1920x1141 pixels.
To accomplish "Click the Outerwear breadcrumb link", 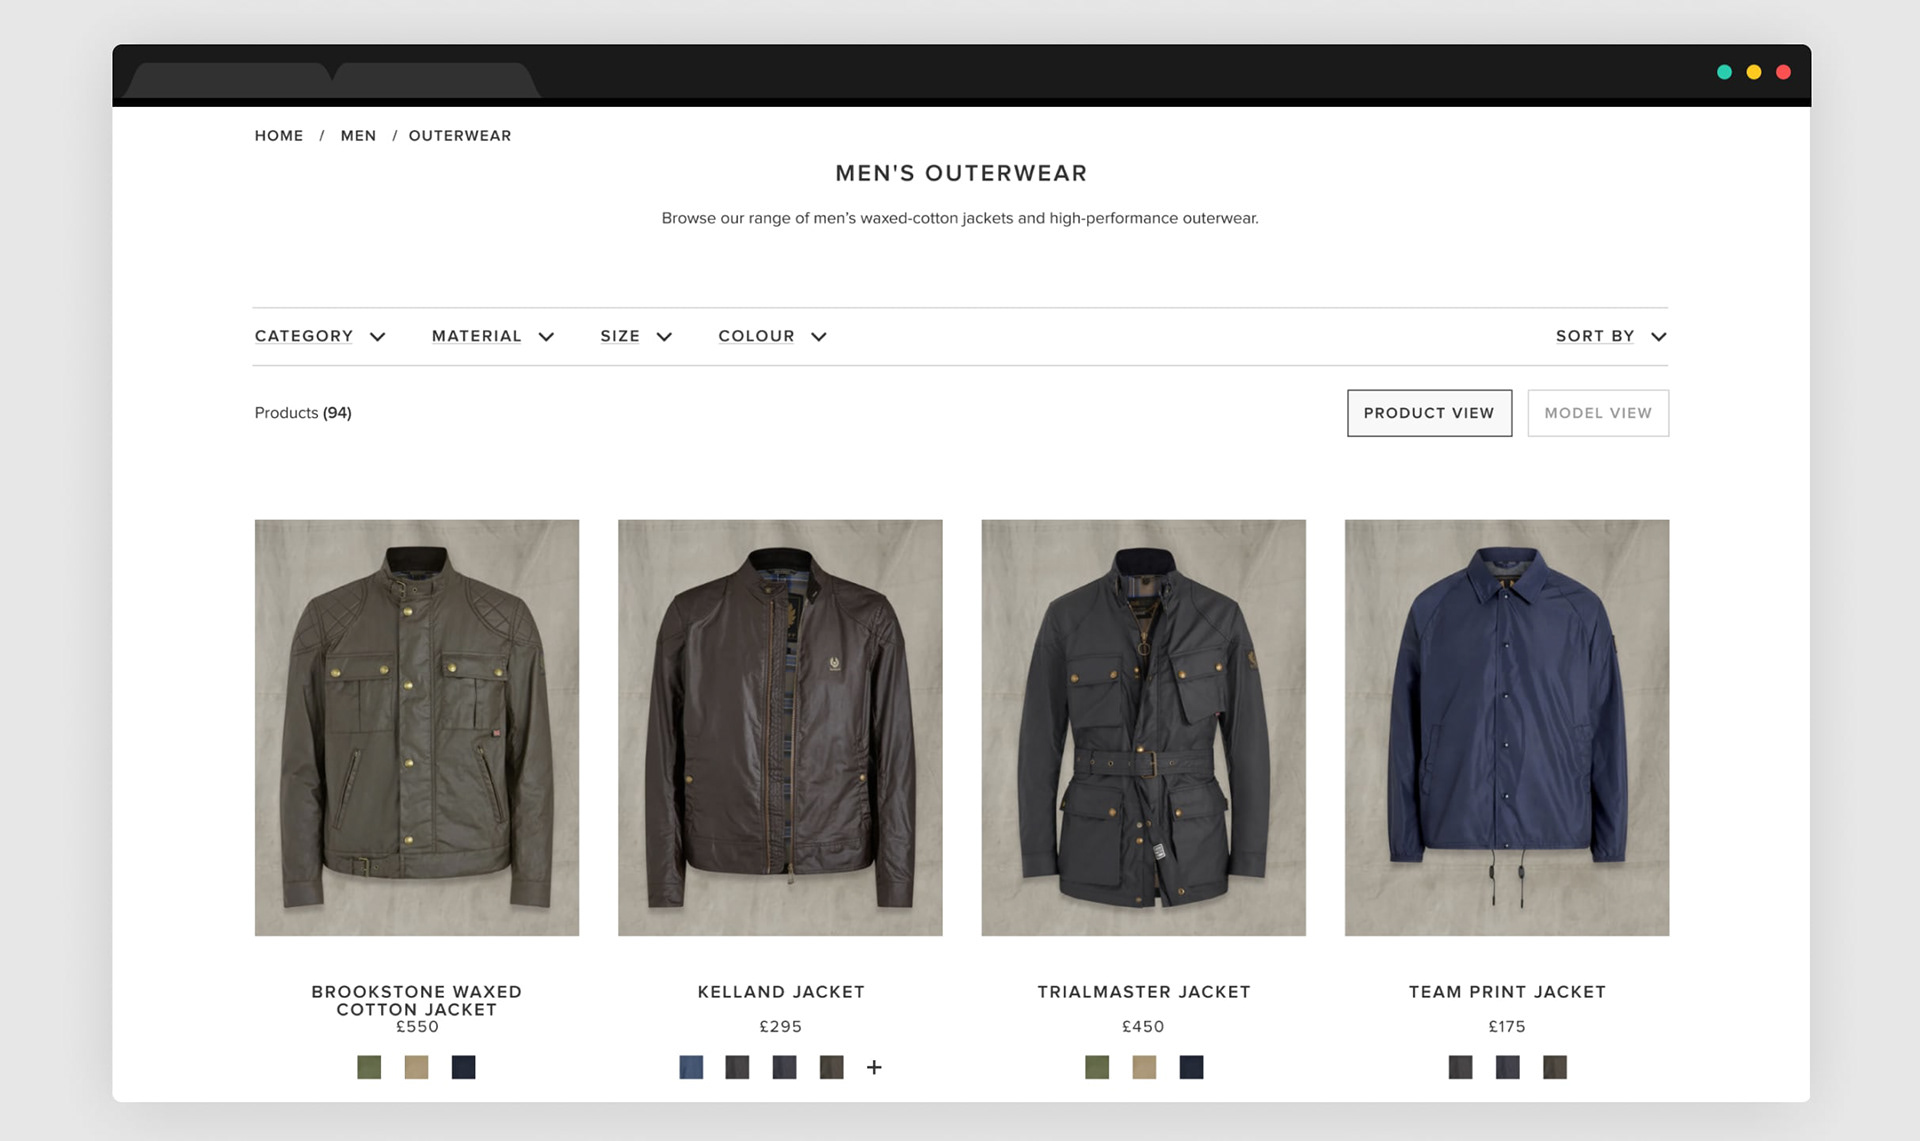I will [x=460, y=135].
